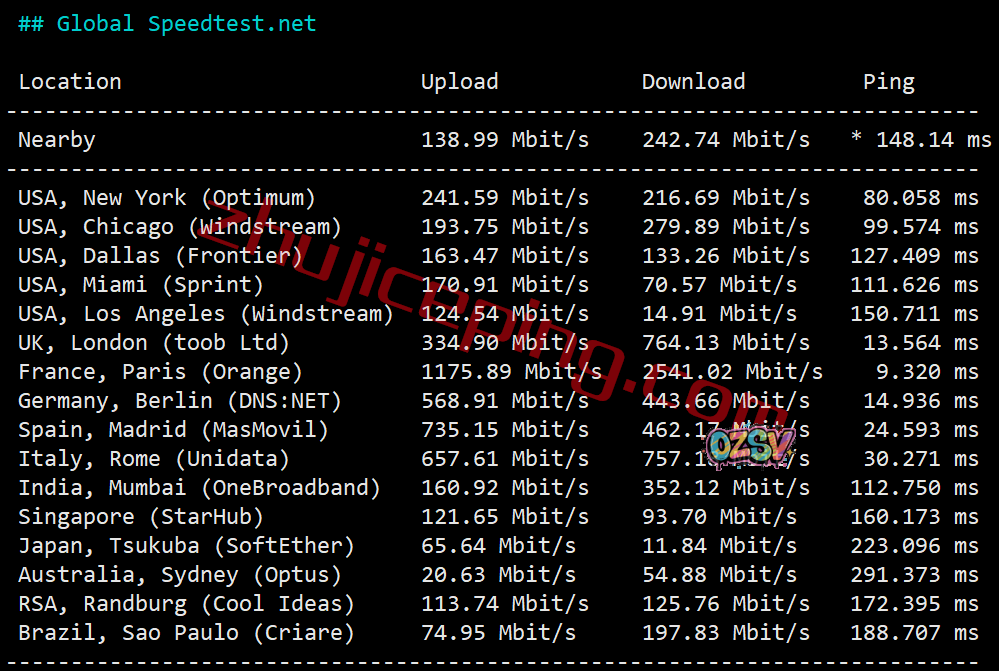Click the Location column header
The height and width of the screenshot is (671, 999).
tap(70, 82)
